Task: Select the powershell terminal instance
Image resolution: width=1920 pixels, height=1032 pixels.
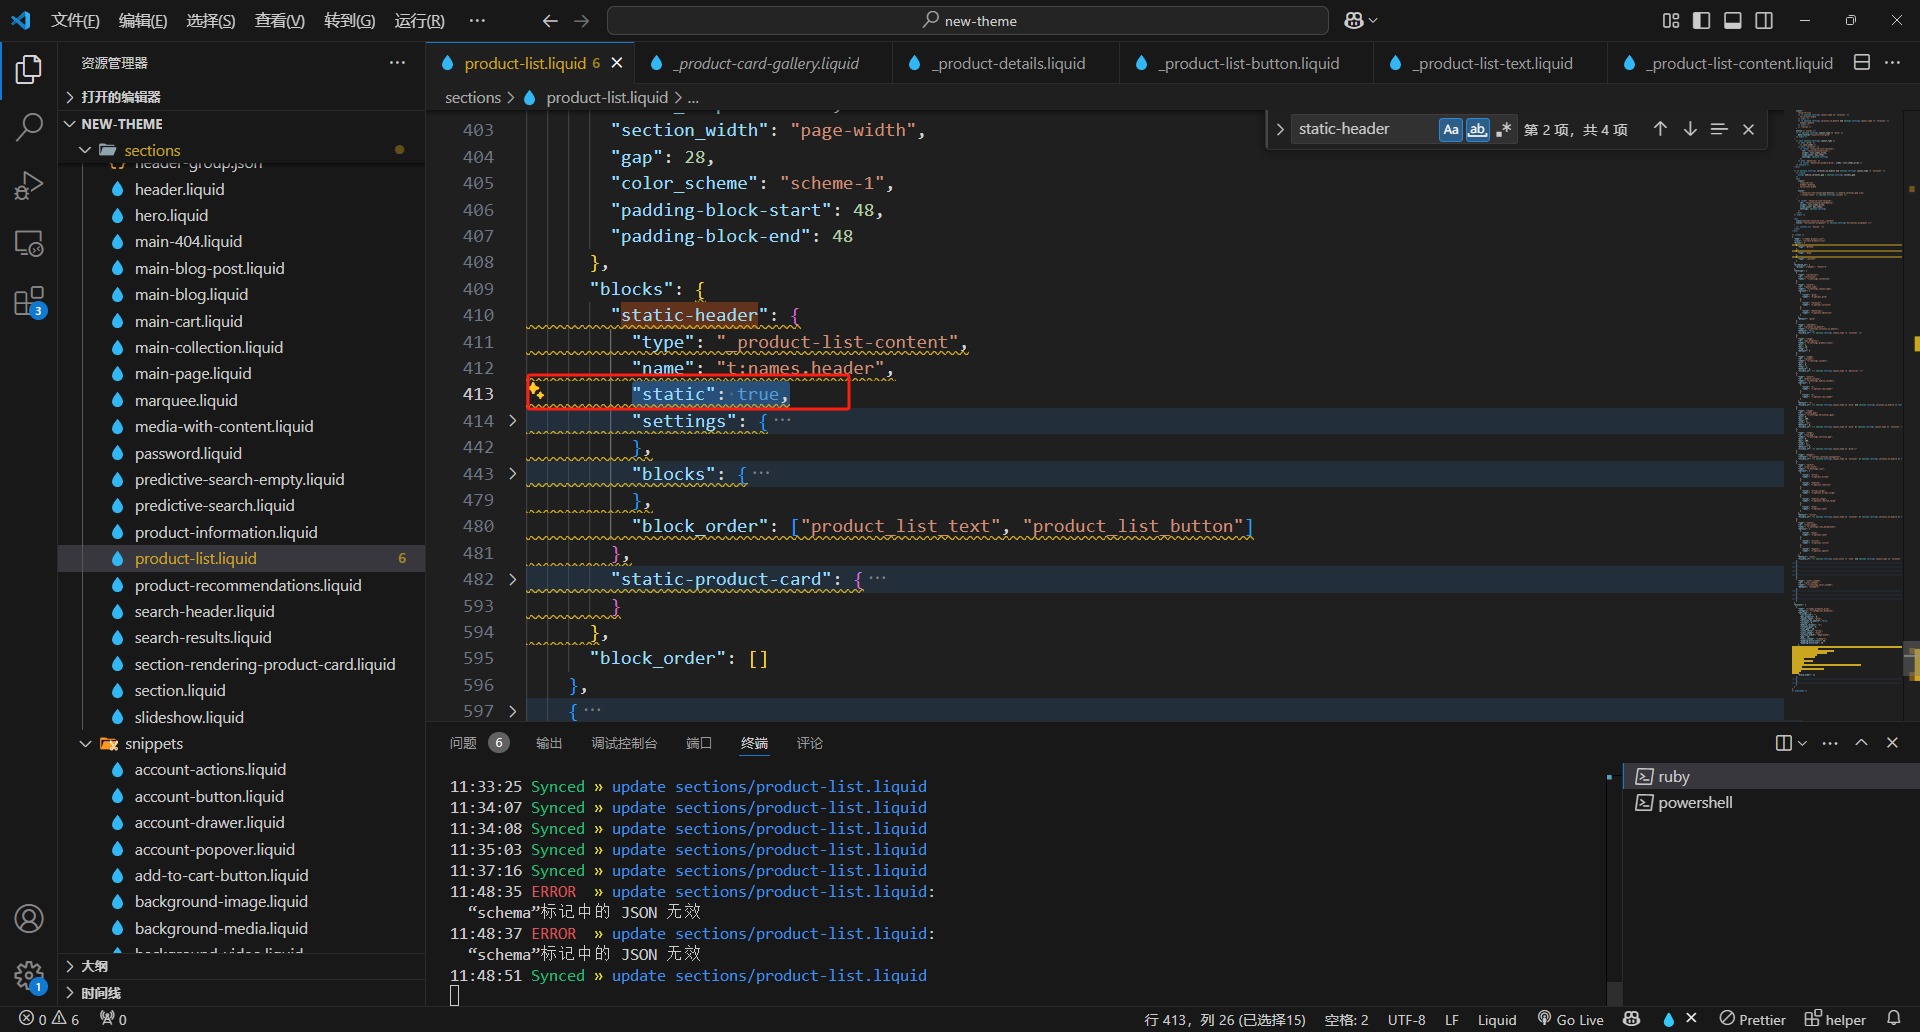Action: pos(1770,802)
